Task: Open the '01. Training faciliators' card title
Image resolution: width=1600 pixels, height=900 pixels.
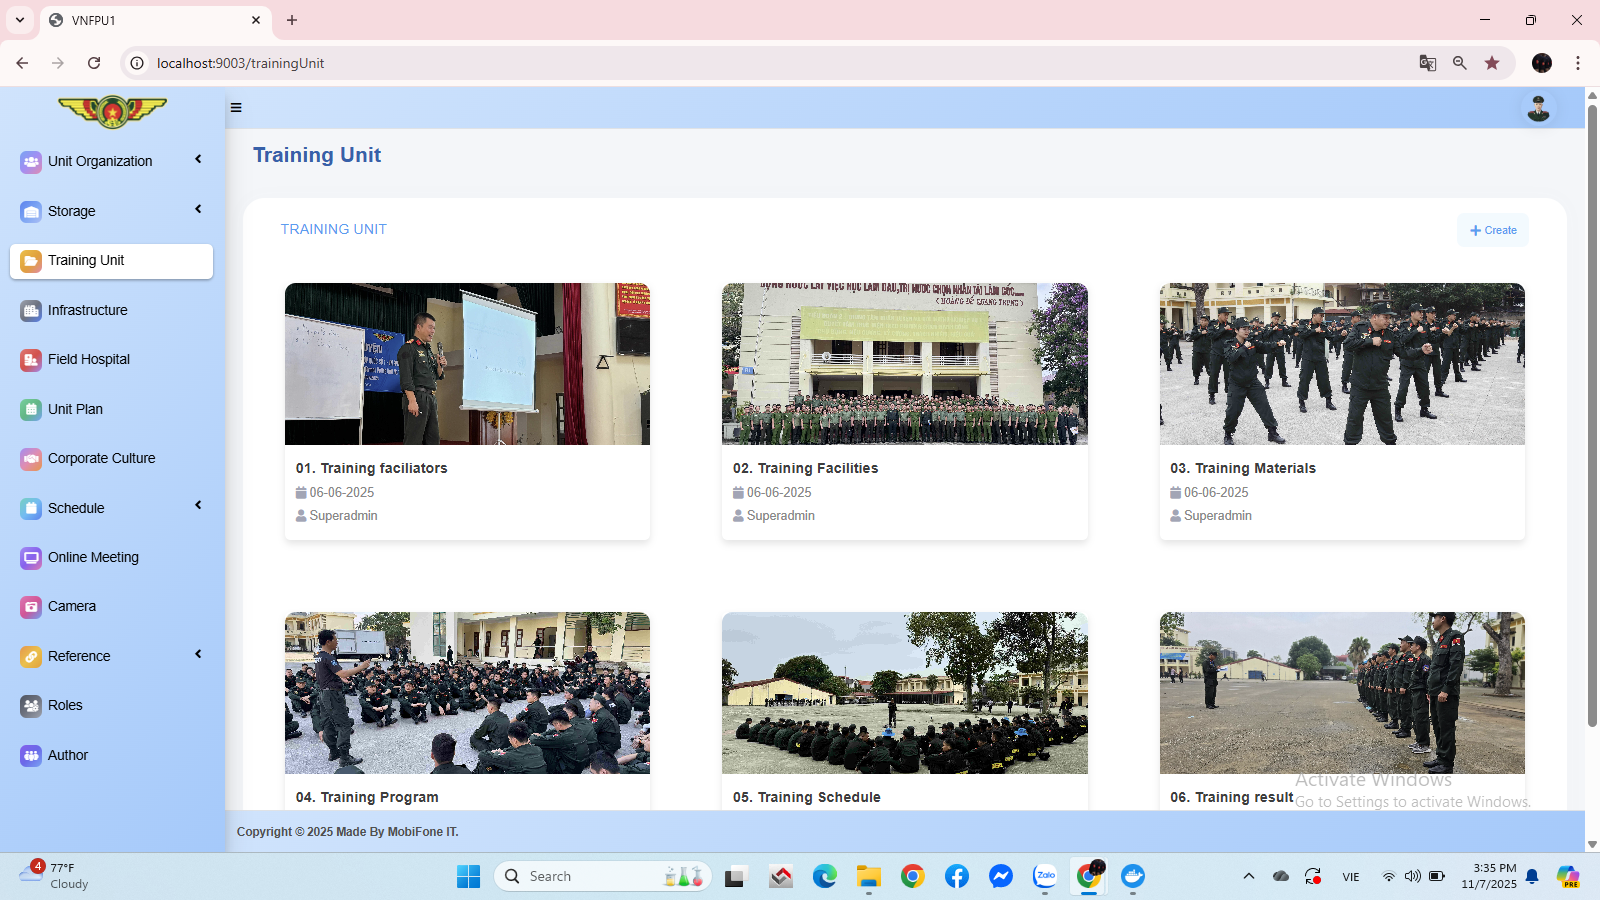Action: [x=371, y=468]
